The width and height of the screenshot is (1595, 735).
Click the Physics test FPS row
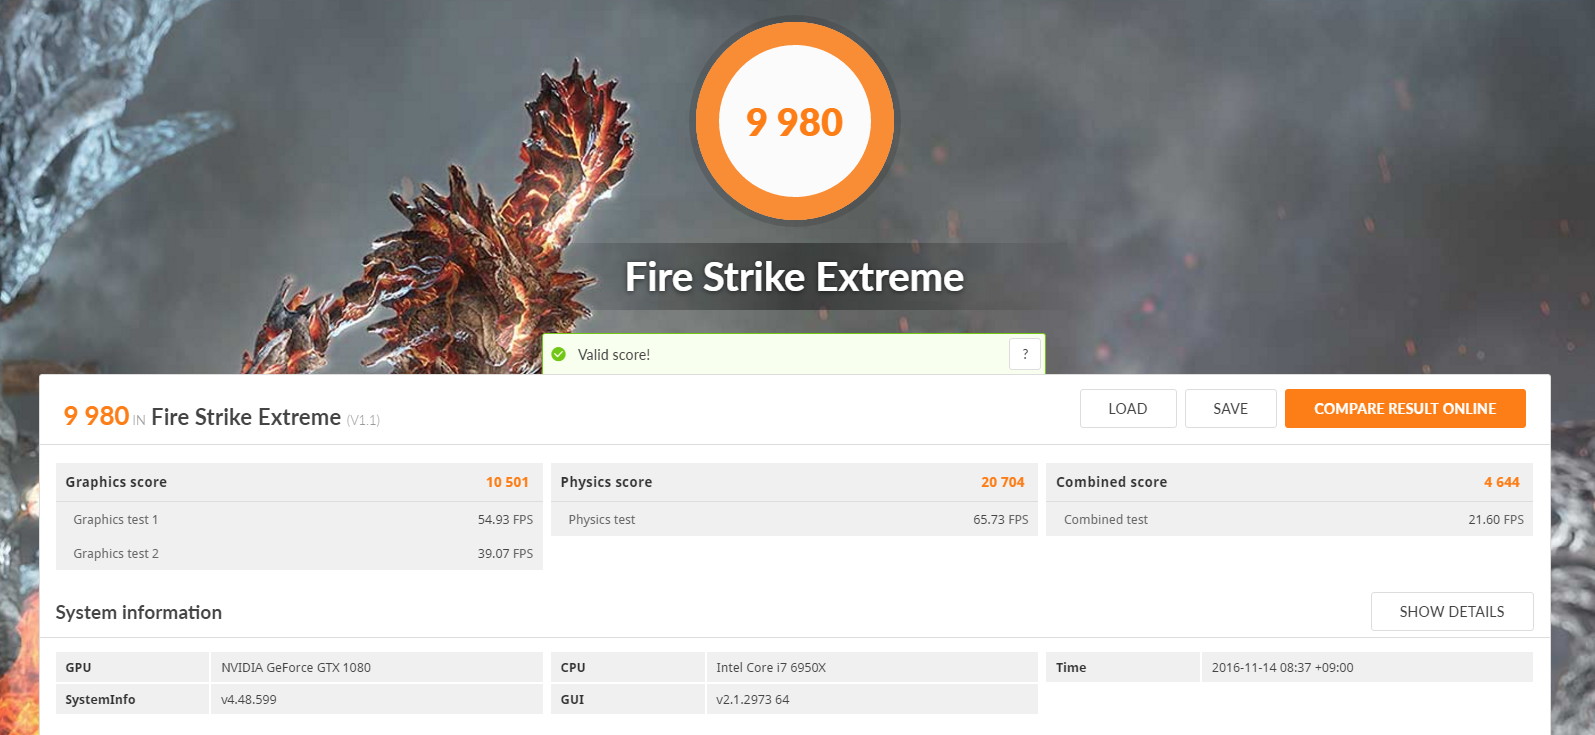coord(794,519)
